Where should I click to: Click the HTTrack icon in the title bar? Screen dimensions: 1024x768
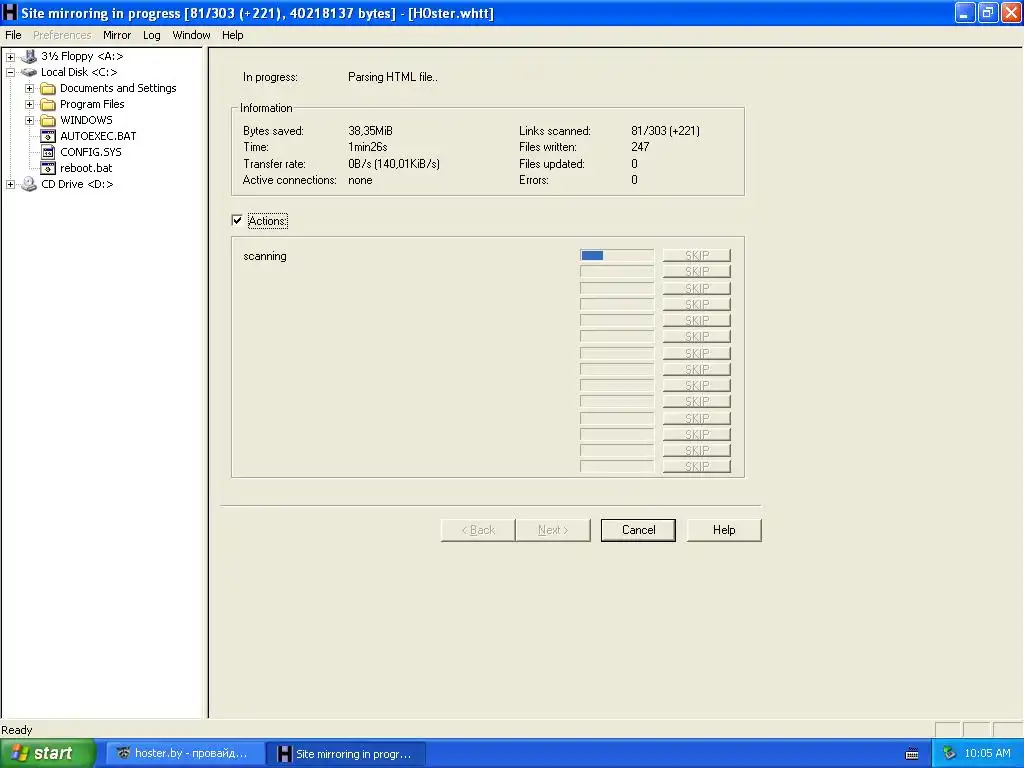point(9,12)
